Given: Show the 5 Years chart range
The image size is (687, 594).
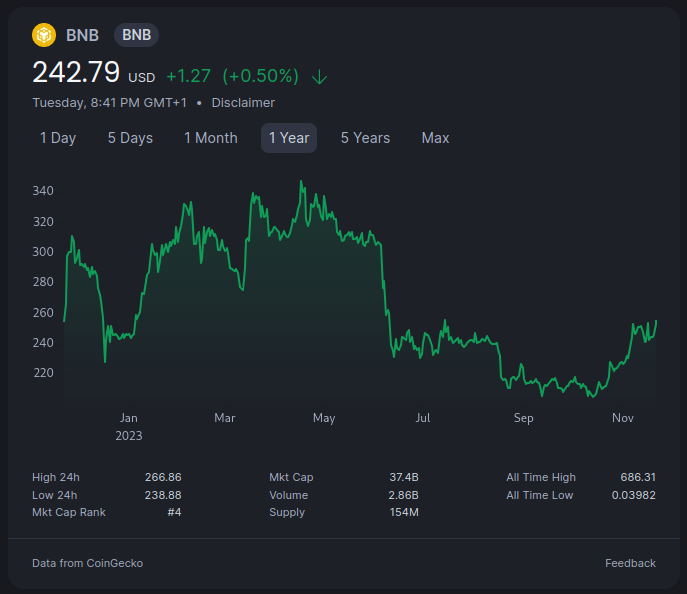Looking at the screenshot, I should 365,138.
